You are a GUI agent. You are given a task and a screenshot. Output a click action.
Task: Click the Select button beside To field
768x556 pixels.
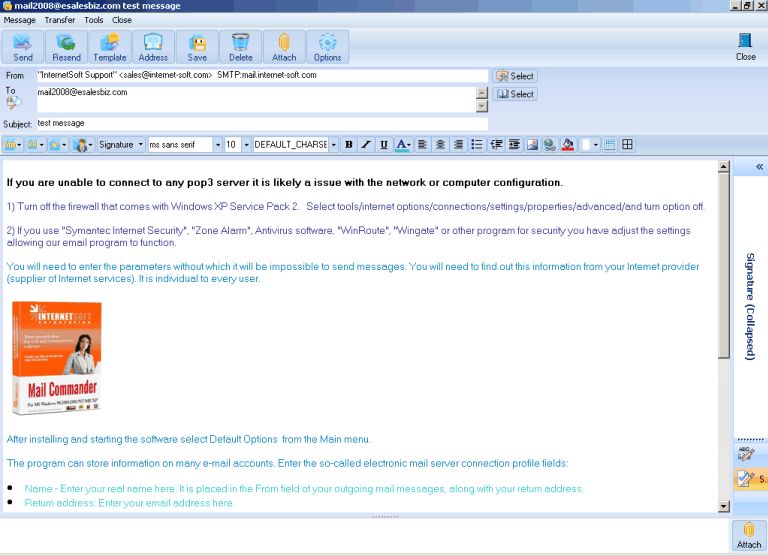515,94
